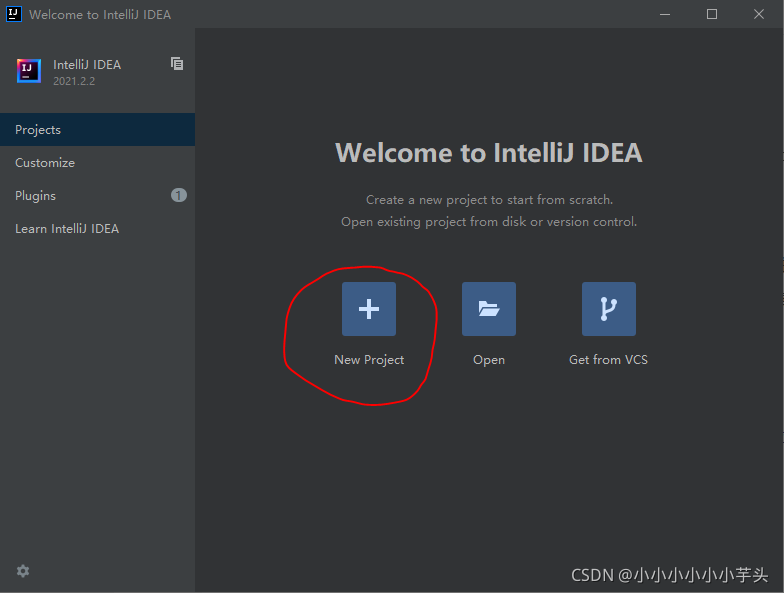Minimize the Welcome window

point(665,14)
